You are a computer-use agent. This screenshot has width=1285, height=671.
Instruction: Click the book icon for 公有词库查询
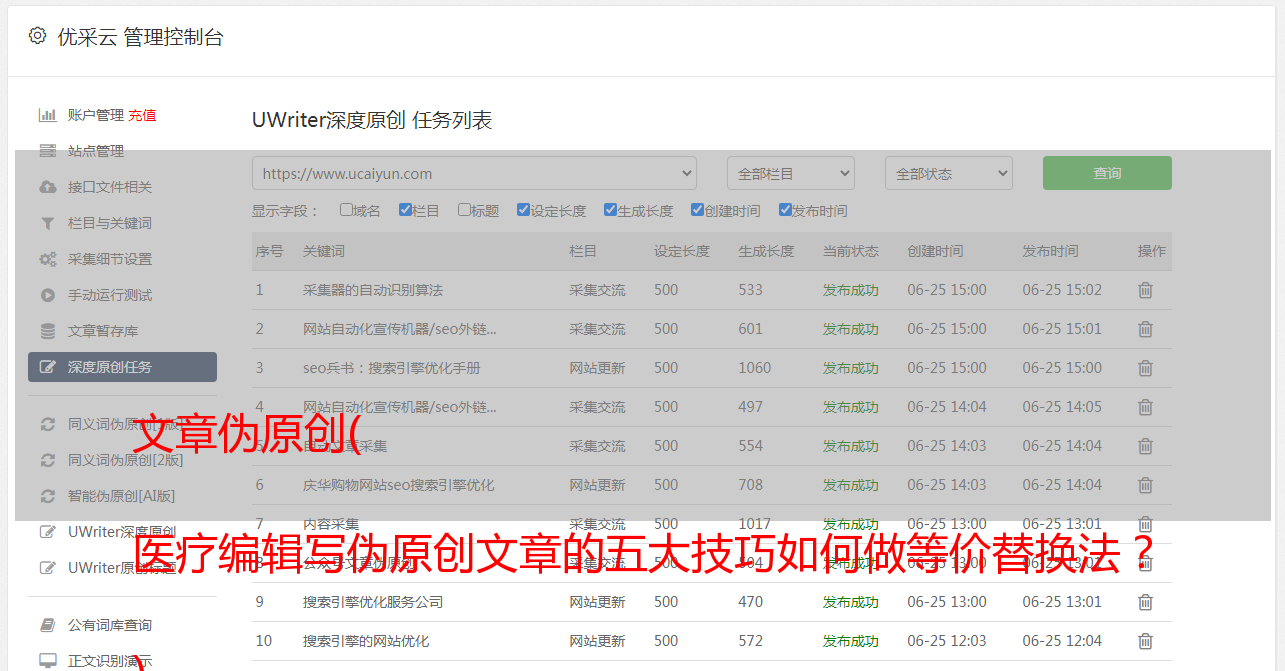47,625
